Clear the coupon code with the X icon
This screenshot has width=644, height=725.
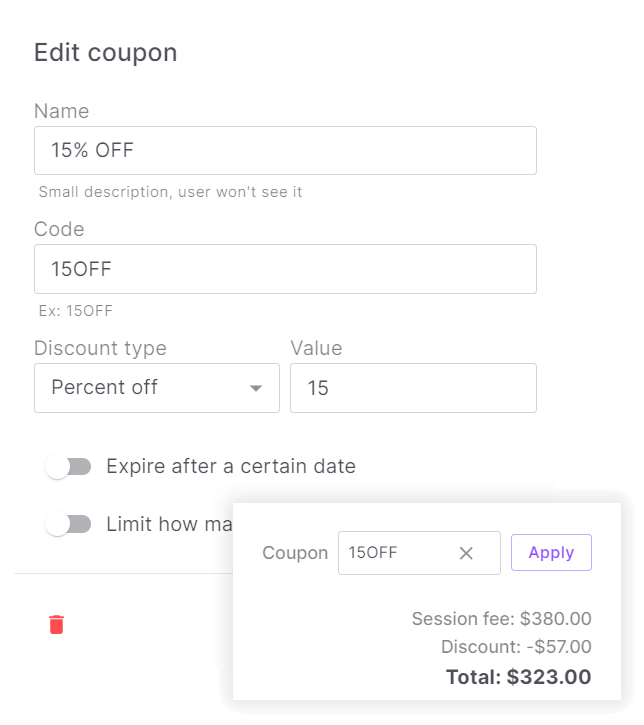(466, 553)
